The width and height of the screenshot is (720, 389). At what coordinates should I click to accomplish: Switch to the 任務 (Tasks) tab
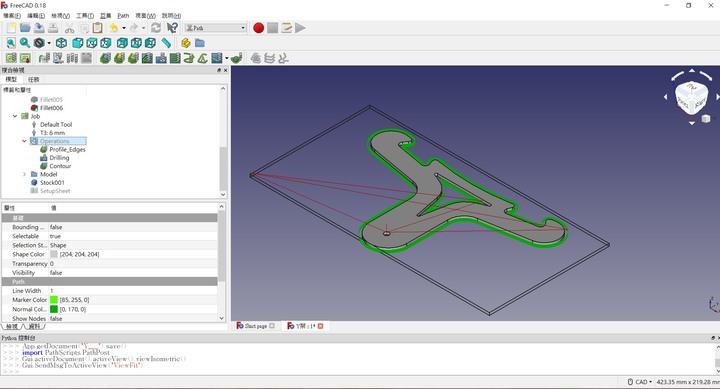click(34, 79)
